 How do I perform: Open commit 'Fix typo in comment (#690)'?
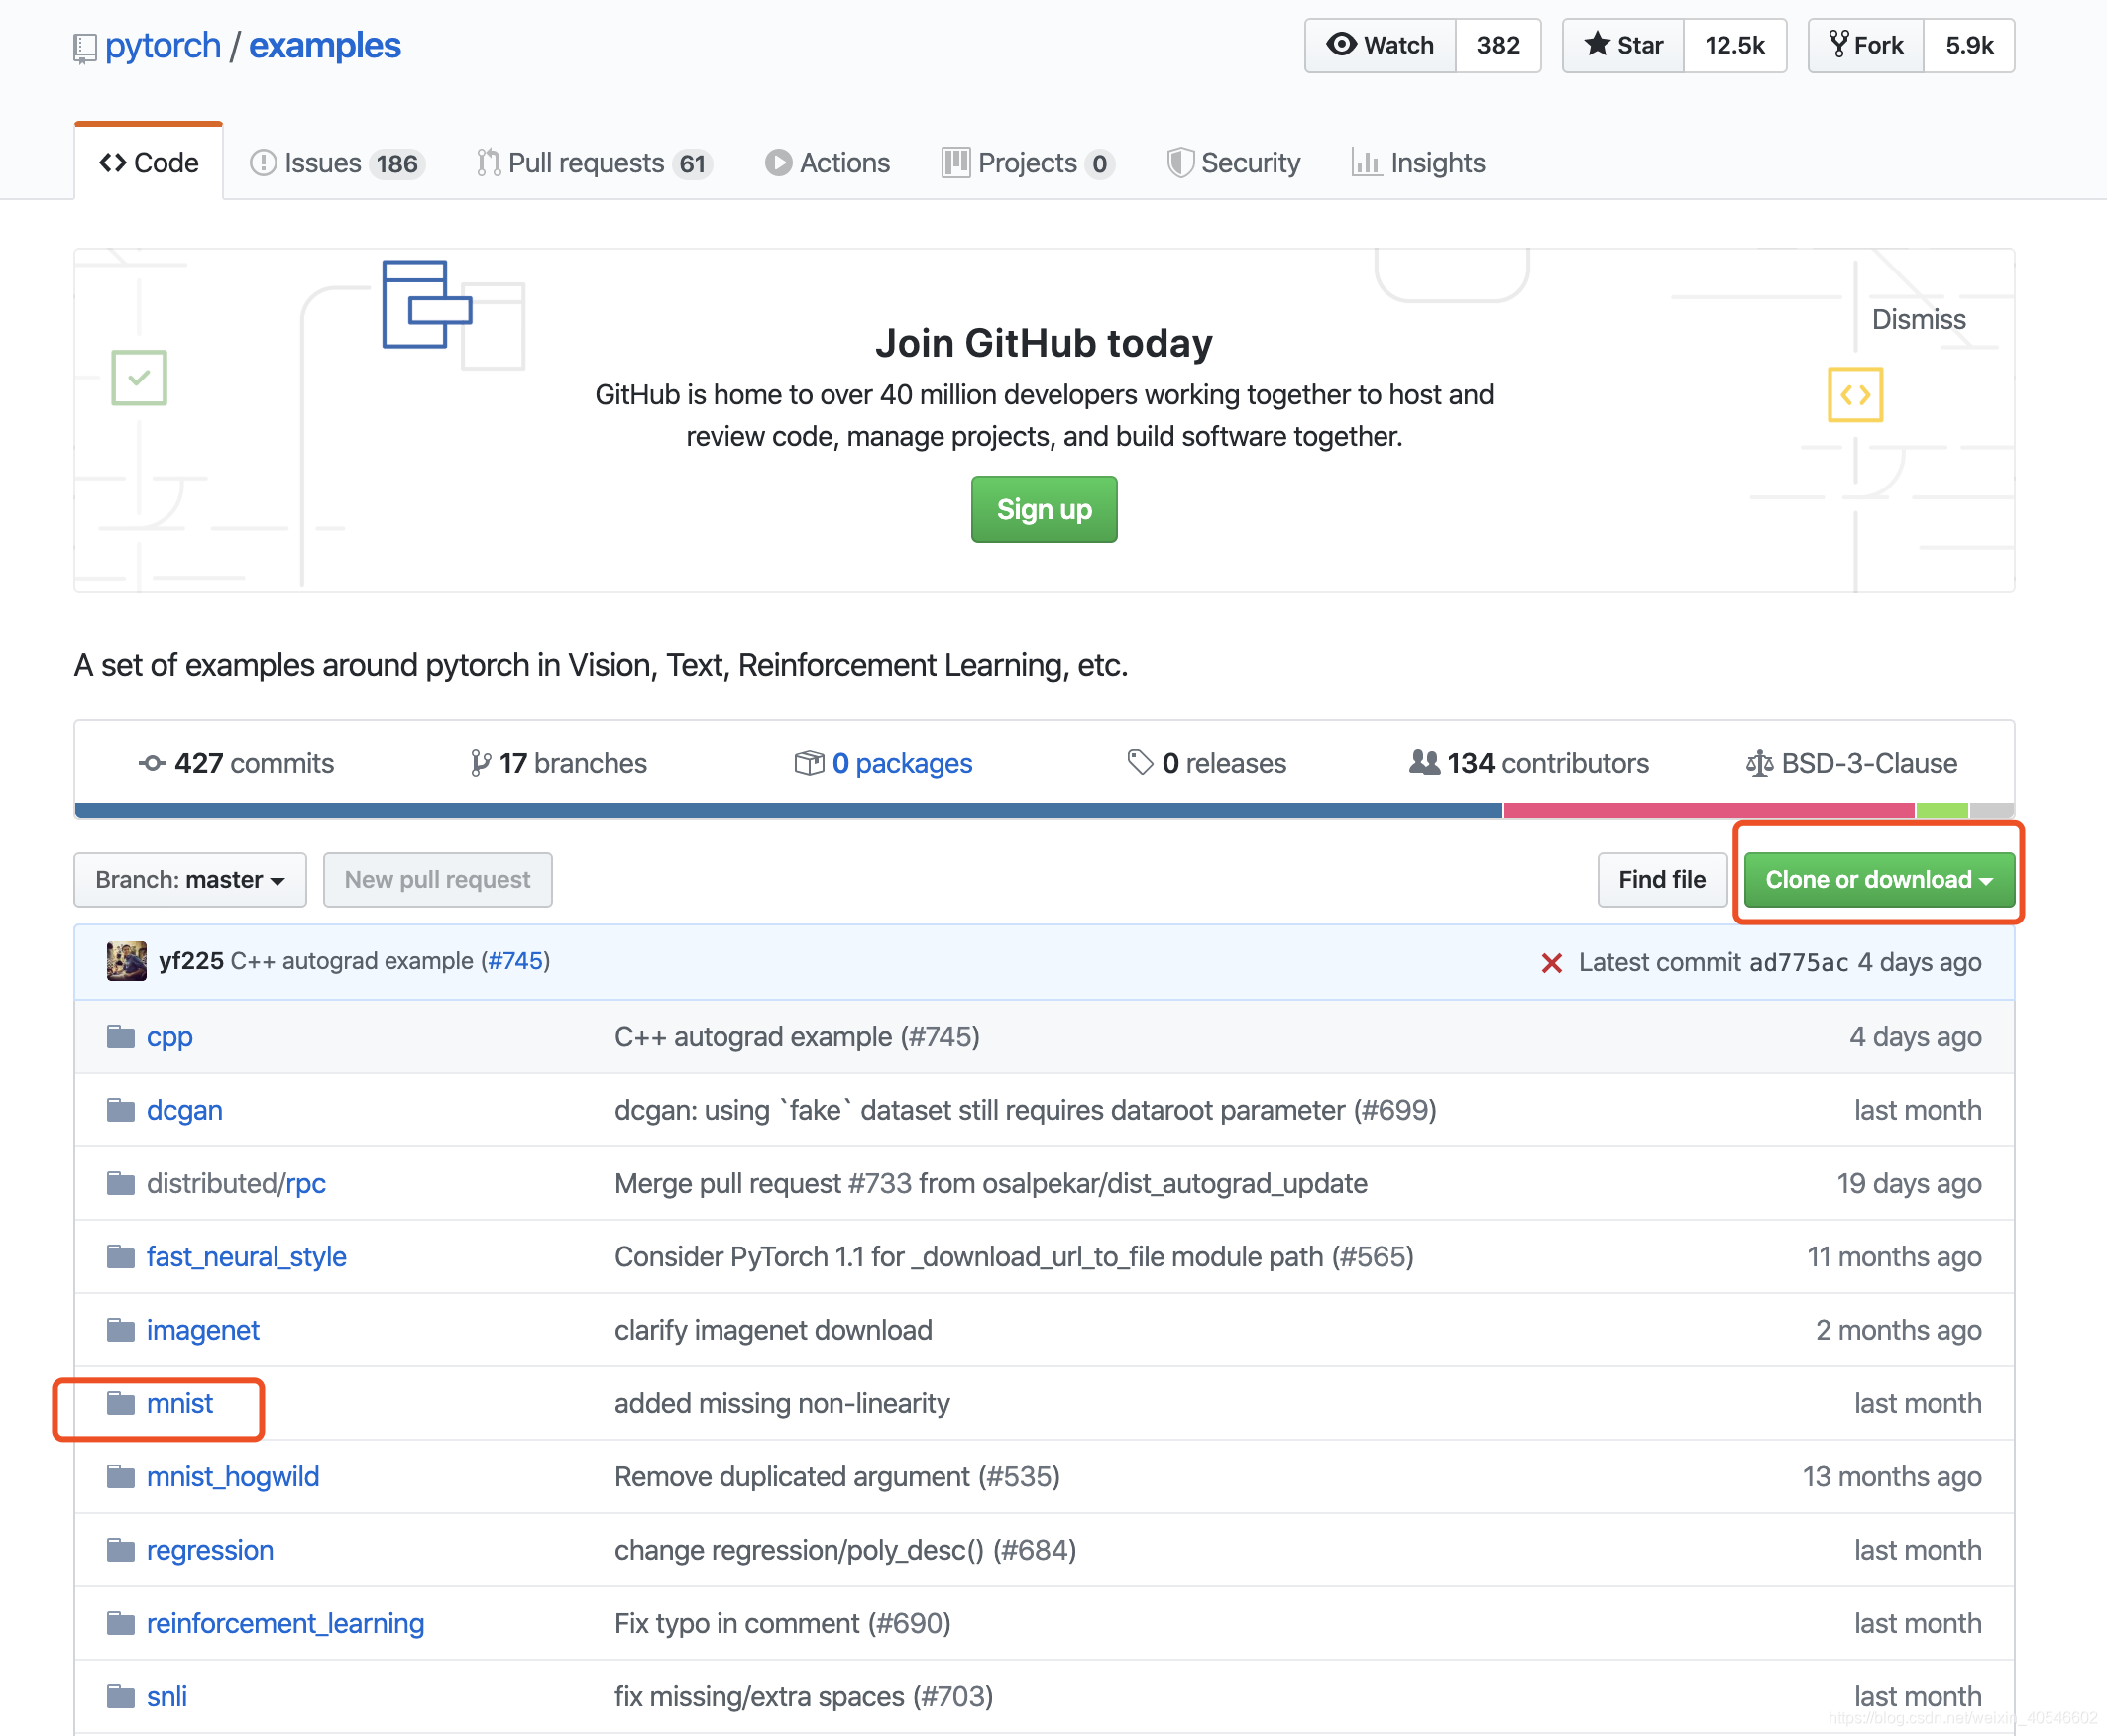click(782, 1623)
